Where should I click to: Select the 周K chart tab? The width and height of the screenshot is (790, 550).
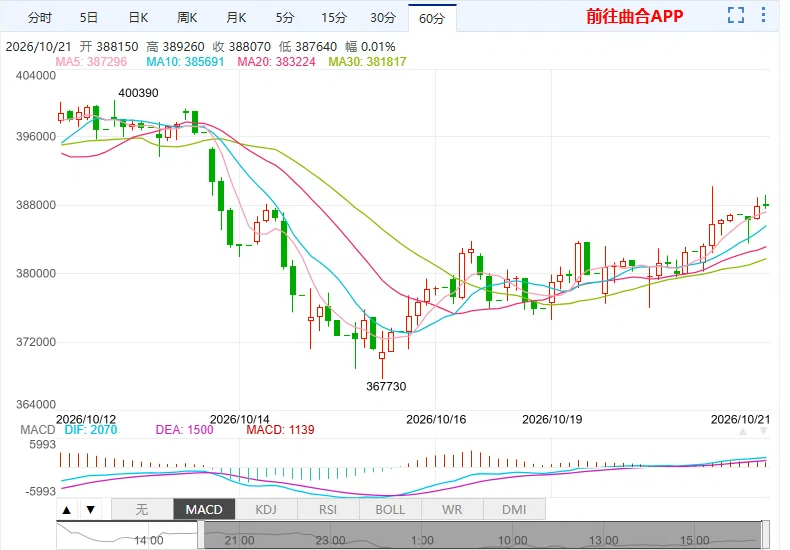click(187, 18)
